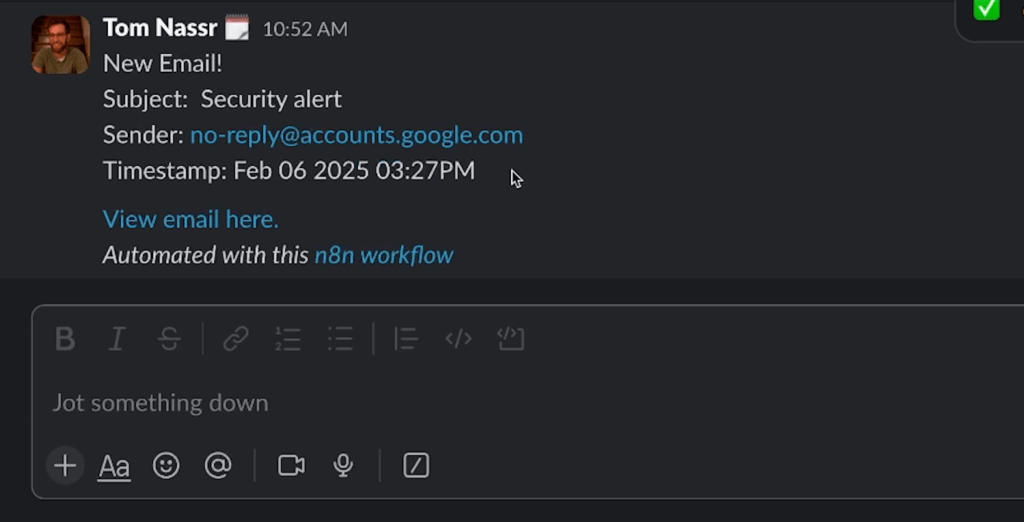Image resolution: width=1024 pixels, height=522 pixels.
Task: Mention someone with @ icon
Action: [x=218, y=465]
